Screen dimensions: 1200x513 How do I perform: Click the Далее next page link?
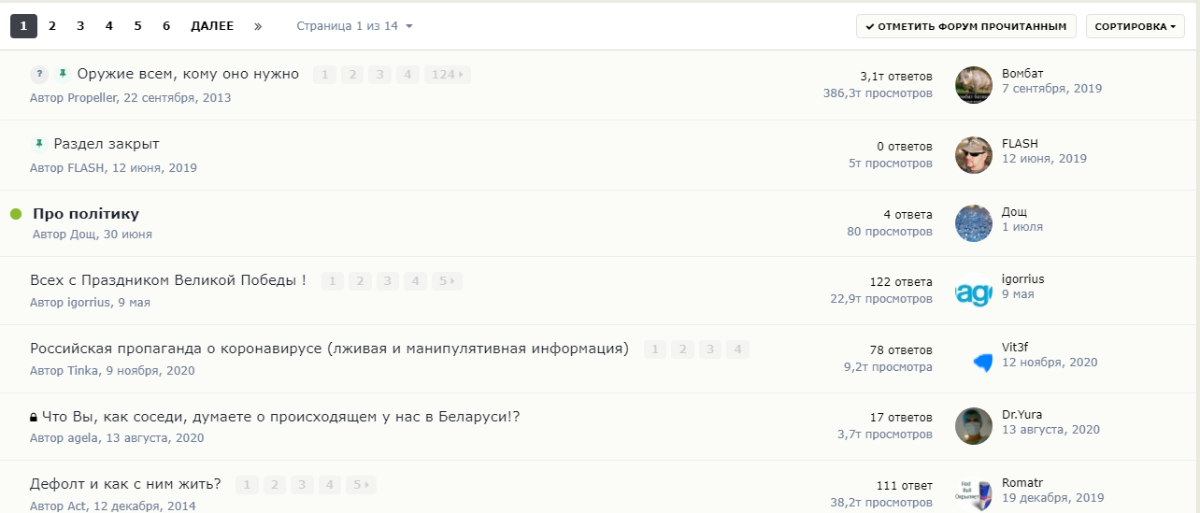click(x=212, y=26)
